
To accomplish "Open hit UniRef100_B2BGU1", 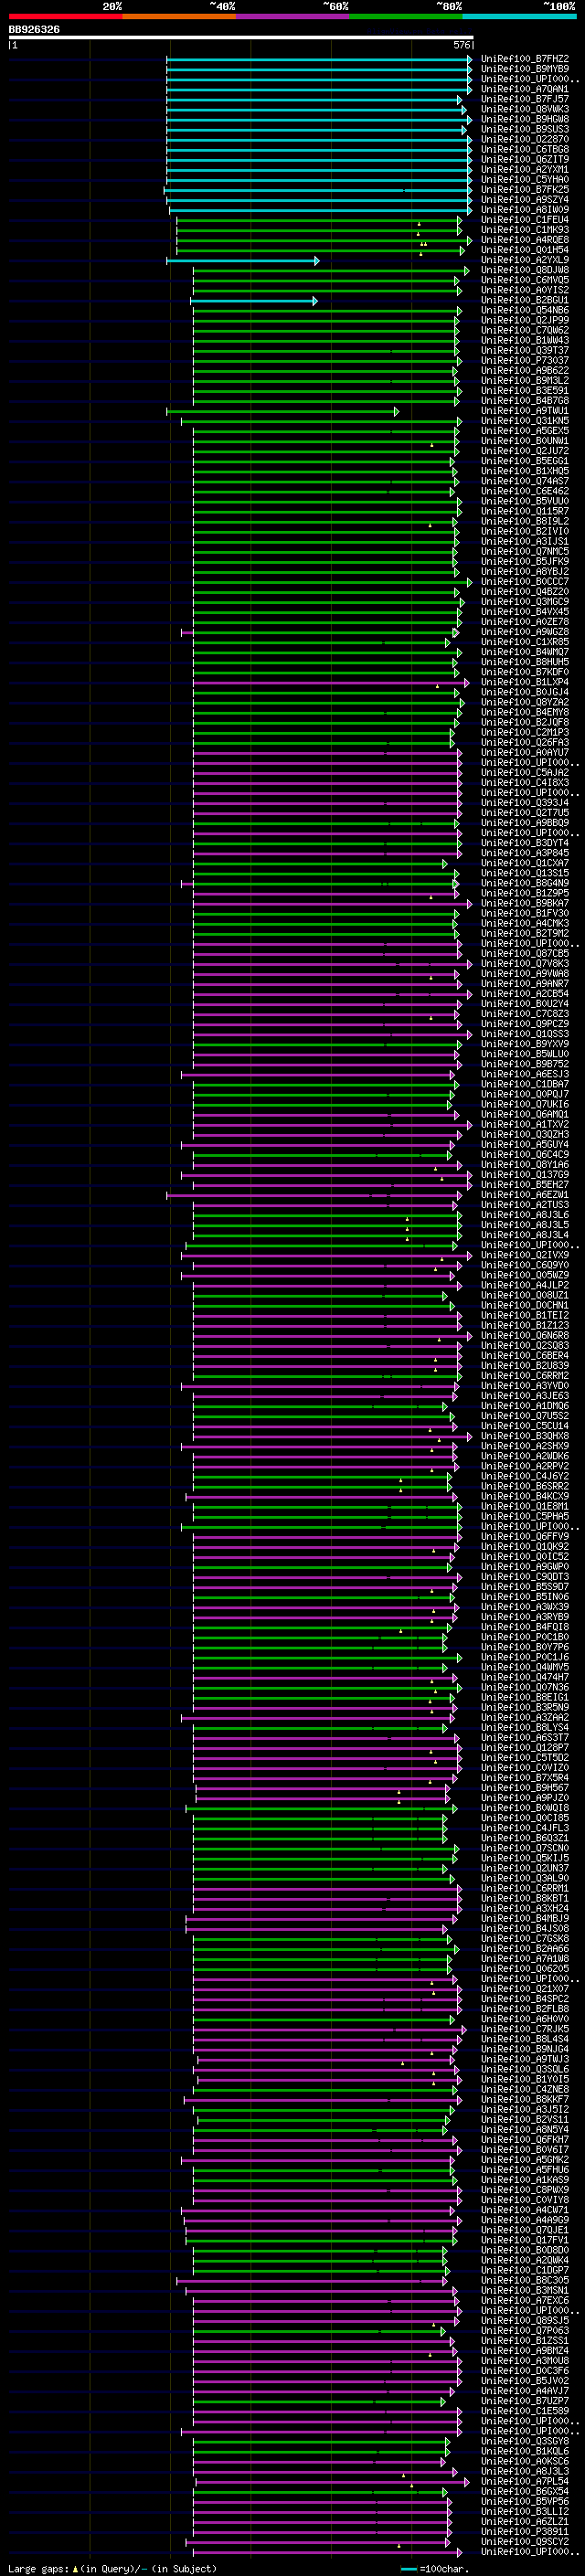I will tap(525, 300).
